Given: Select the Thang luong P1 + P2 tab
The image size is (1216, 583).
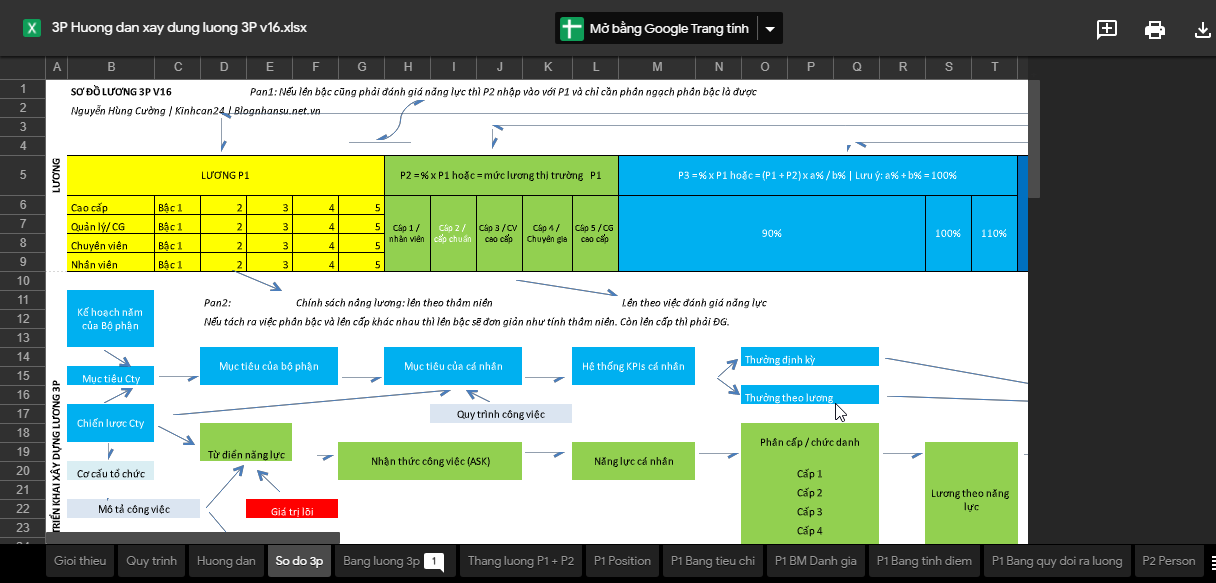Looking at the screenshot, I should coord(521,561).
